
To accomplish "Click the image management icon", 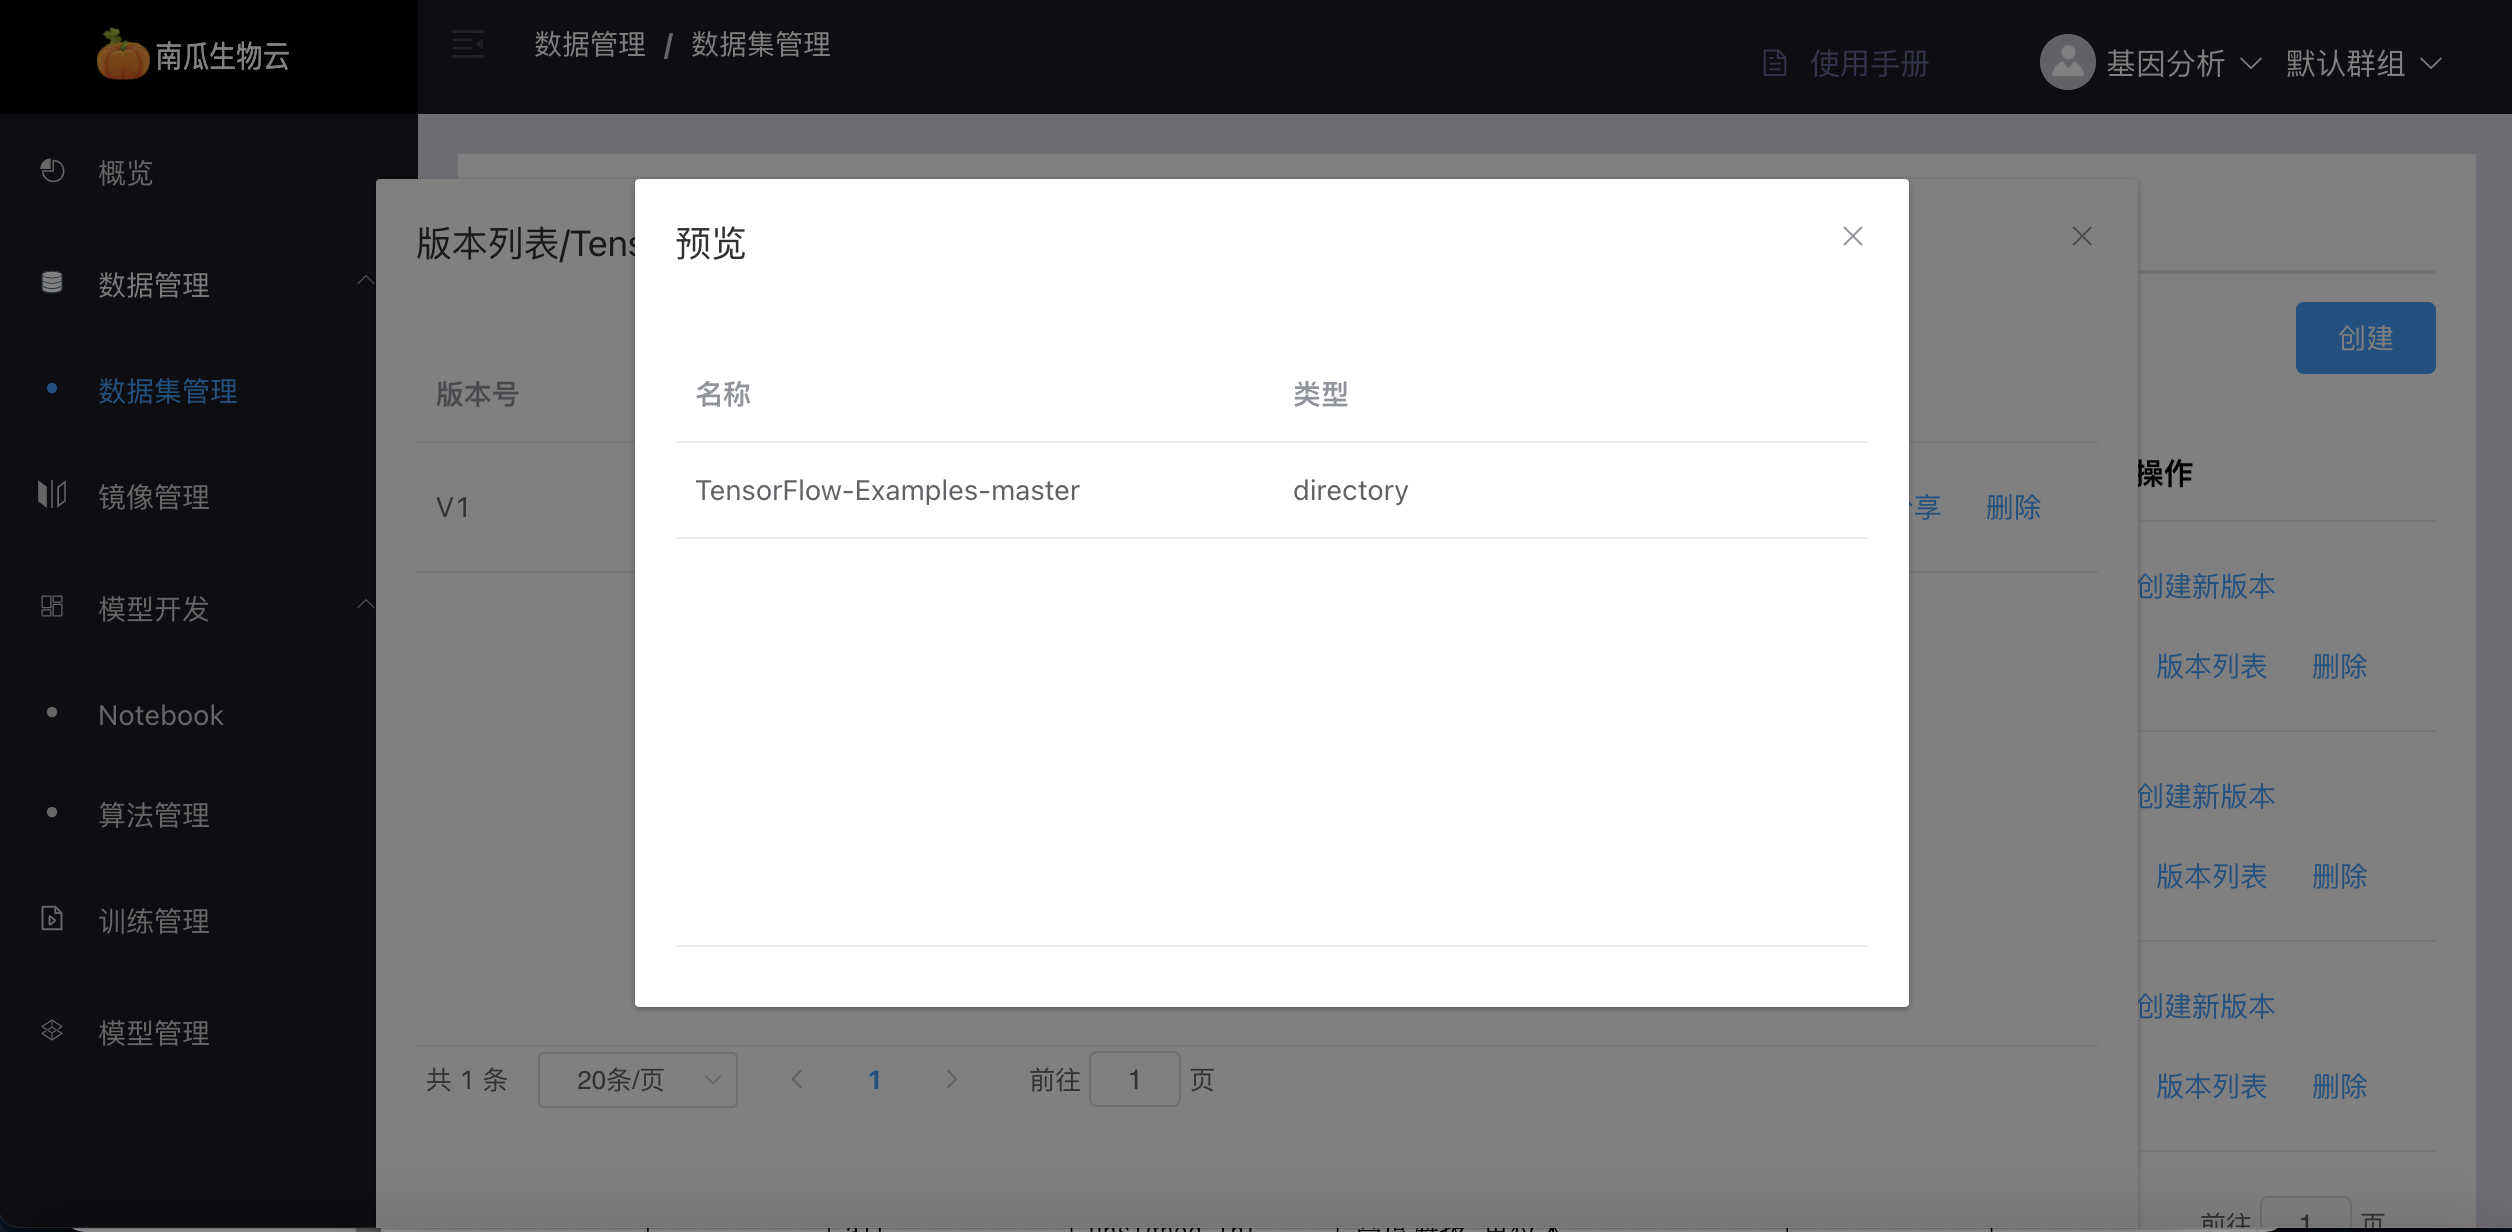I will pos(52,494).
